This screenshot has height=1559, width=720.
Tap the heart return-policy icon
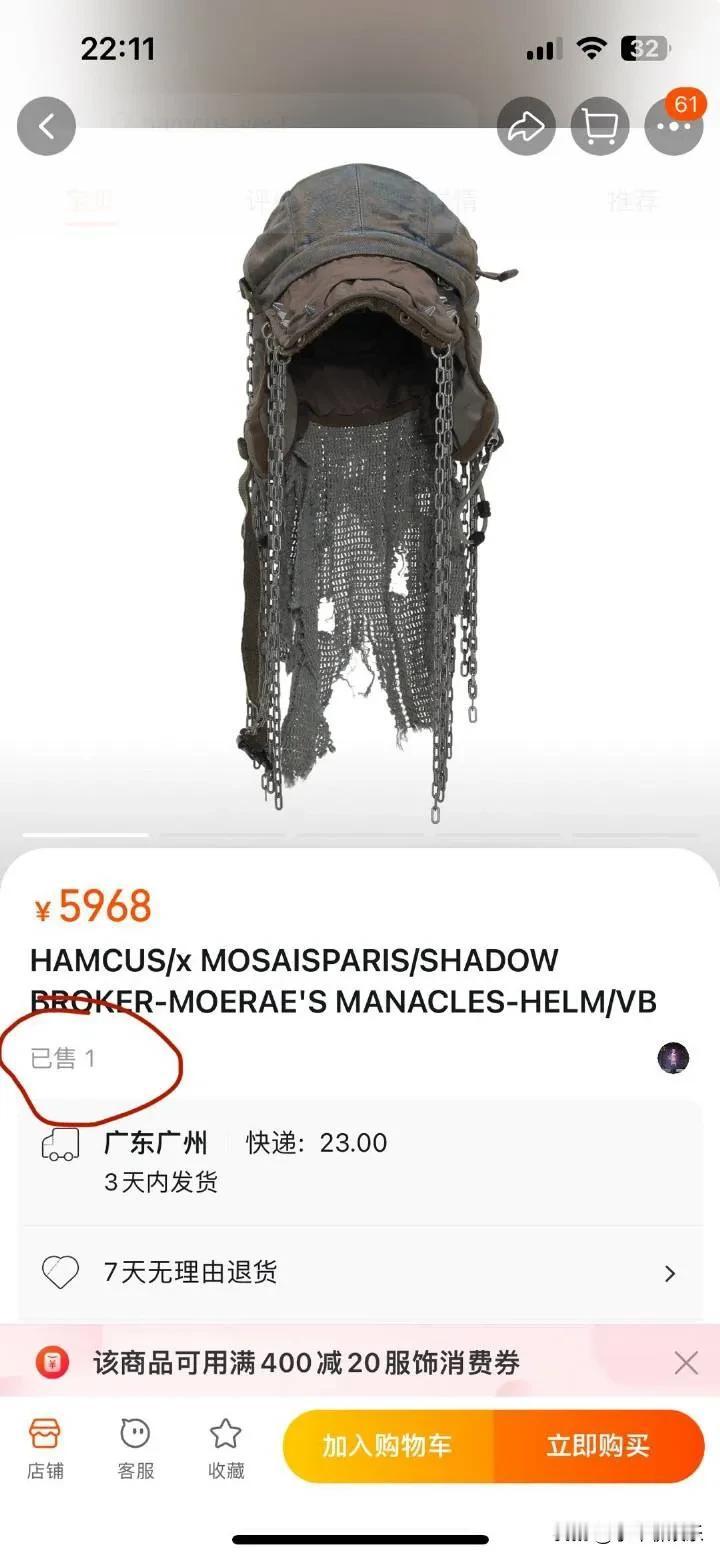pos(60,1272)
